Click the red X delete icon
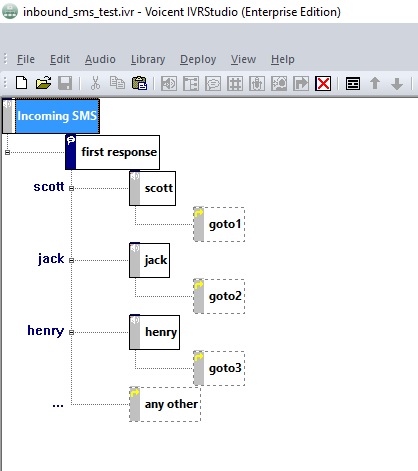Viewport: 418px width, 471px height. coord(323,84)
